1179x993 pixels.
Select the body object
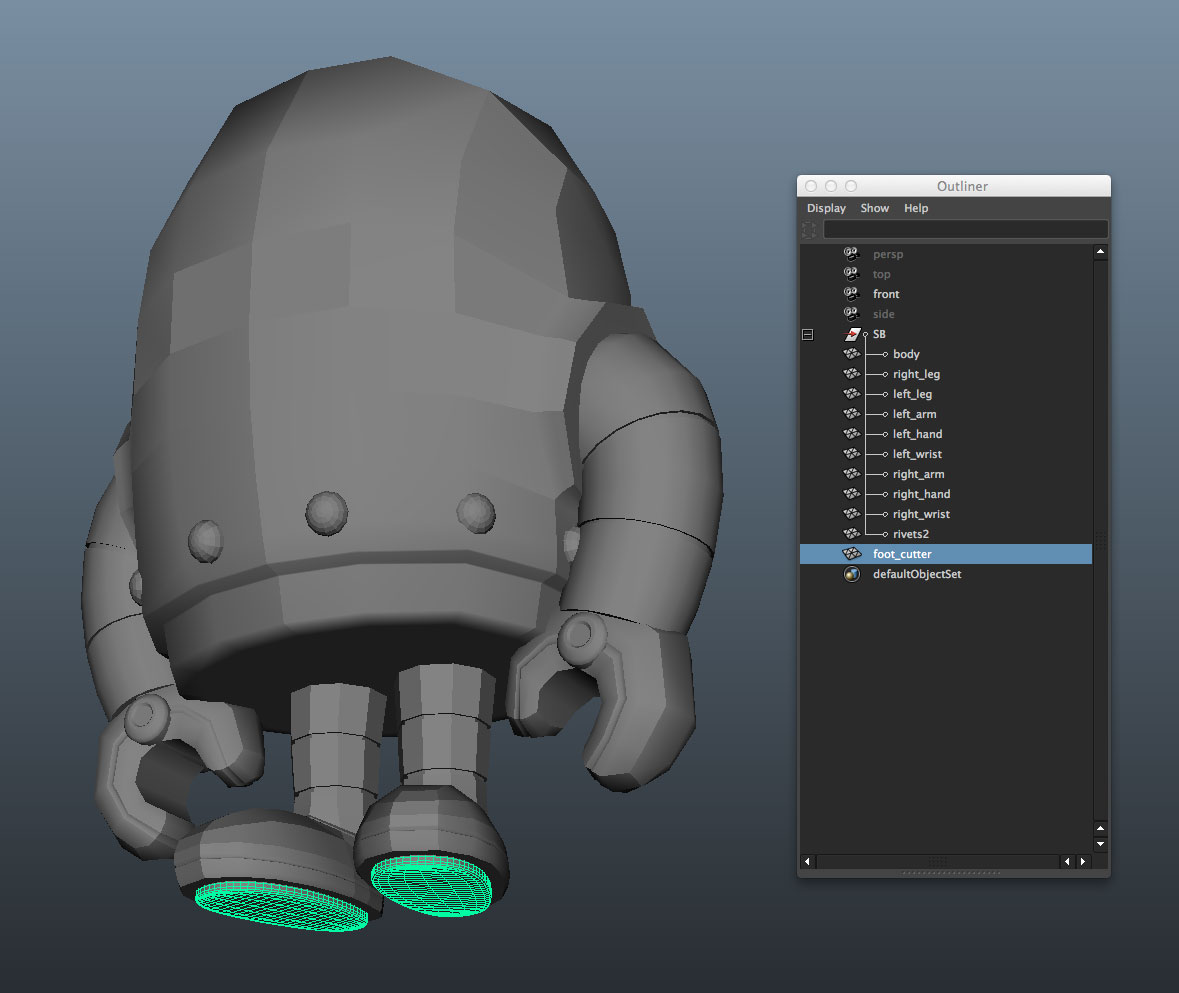[x=906, y=354]
